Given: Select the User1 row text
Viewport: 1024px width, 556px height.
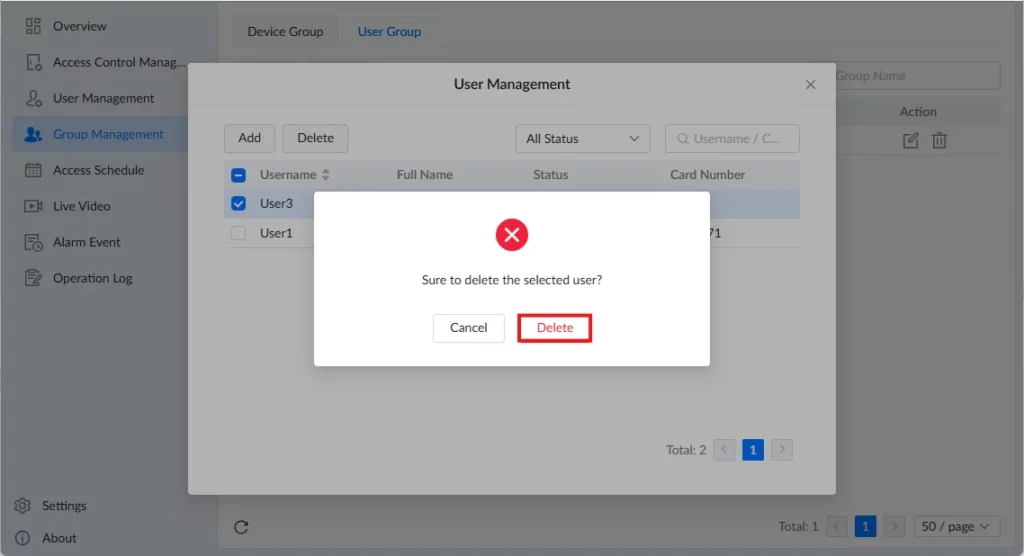Looking at the screenshot, I should point(276,233).
